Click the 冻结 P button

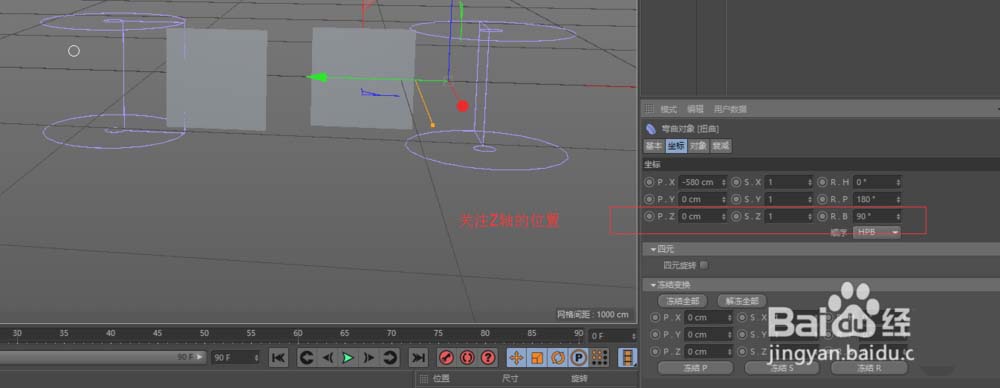(696, 368)
